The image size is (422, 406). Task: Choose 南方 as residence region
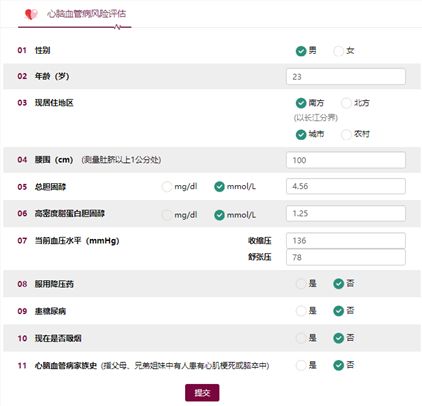(x=301, y=103)
